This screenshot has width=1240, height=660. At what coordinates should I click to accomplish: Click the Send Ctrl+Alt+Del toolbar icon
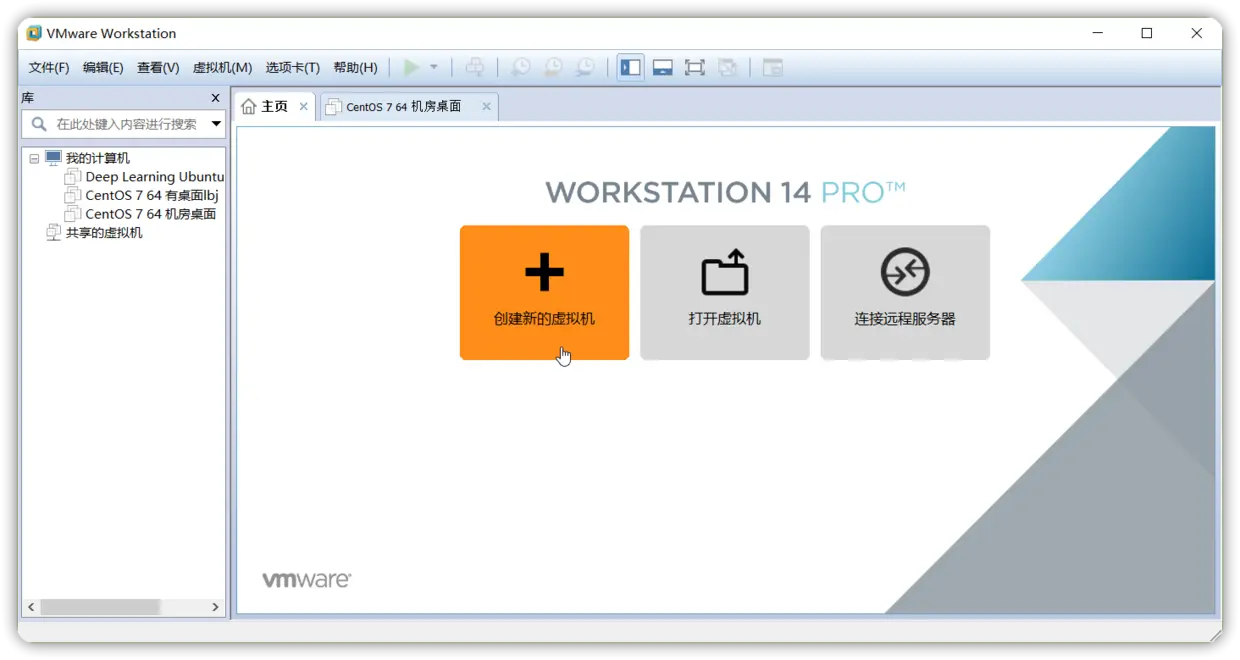[x=475, y=67]
